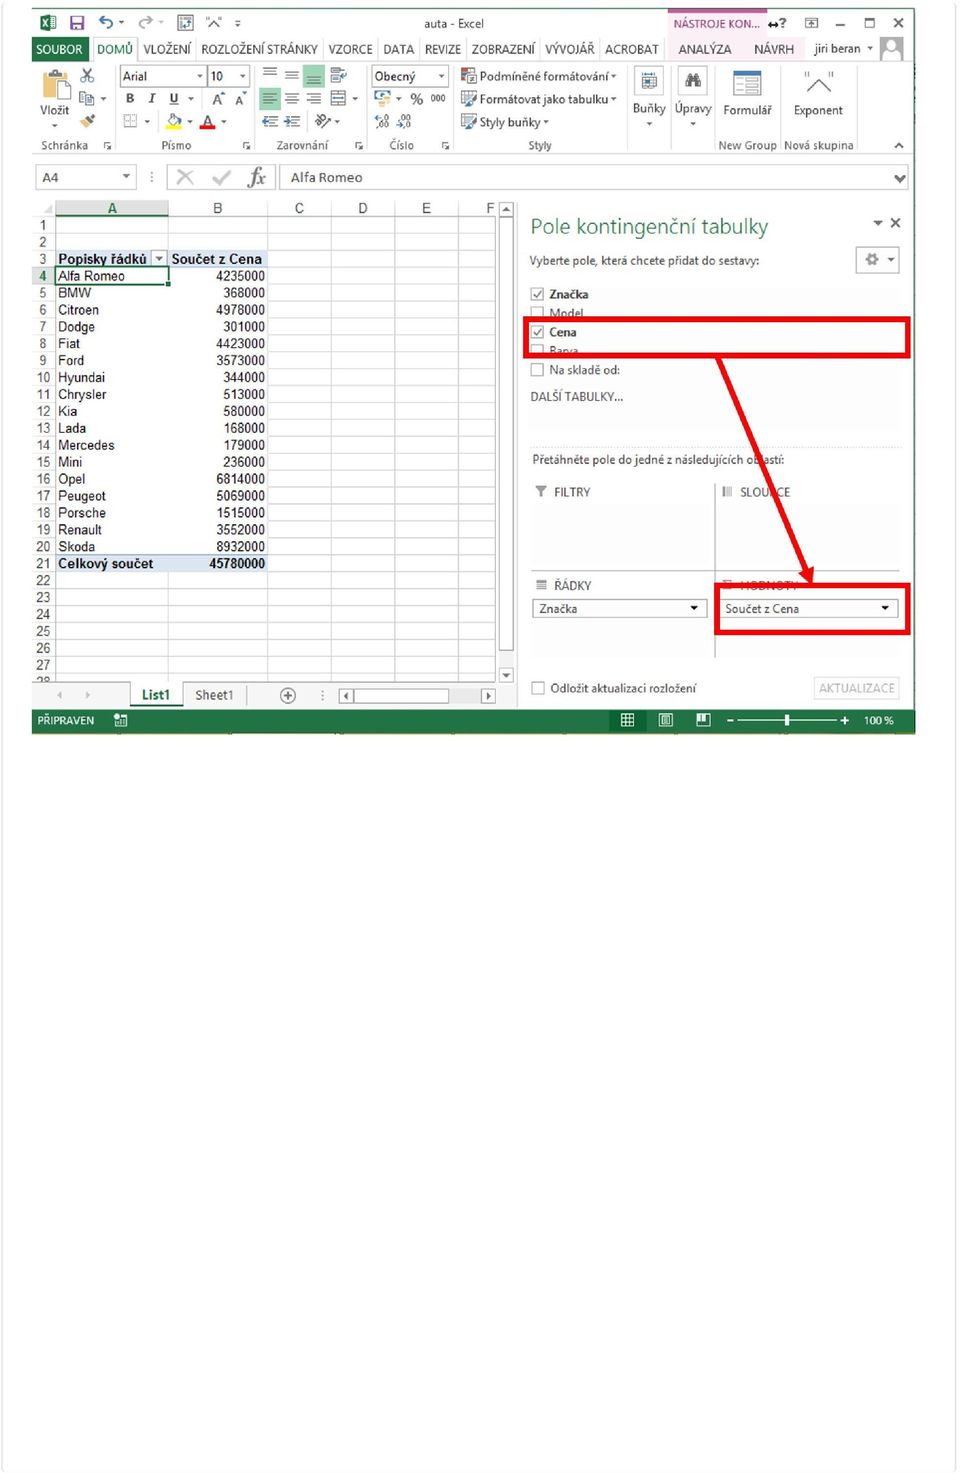Viewport: 960px width, 1473px height.
Task: Open the Buňky cells menu
Action: tap(649, 97)
